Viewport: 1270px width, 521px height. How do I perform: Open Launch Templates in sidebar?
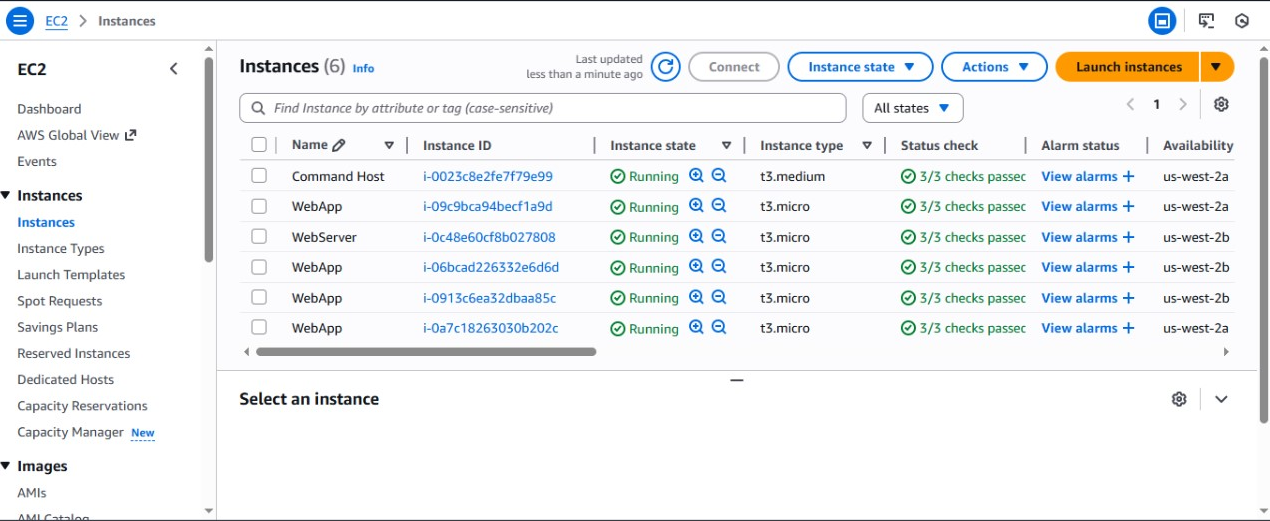click(x=71, y=274)
